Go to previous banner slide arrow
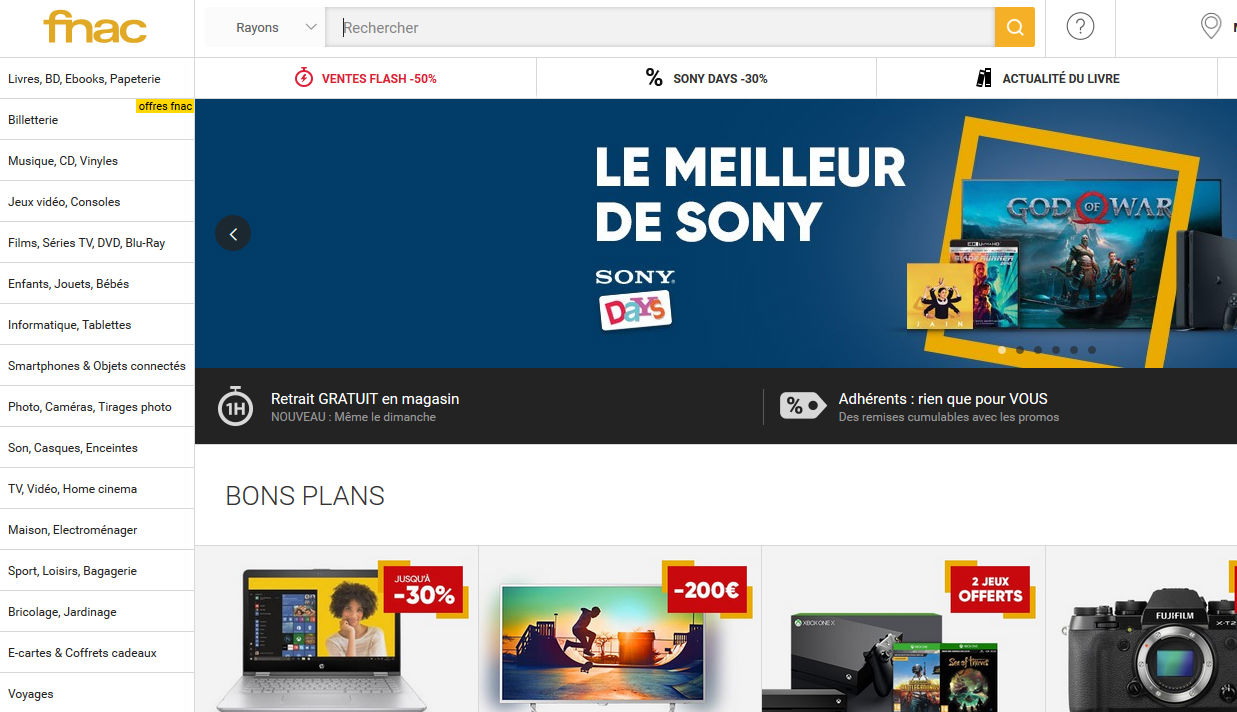 (x=233, y=233)
